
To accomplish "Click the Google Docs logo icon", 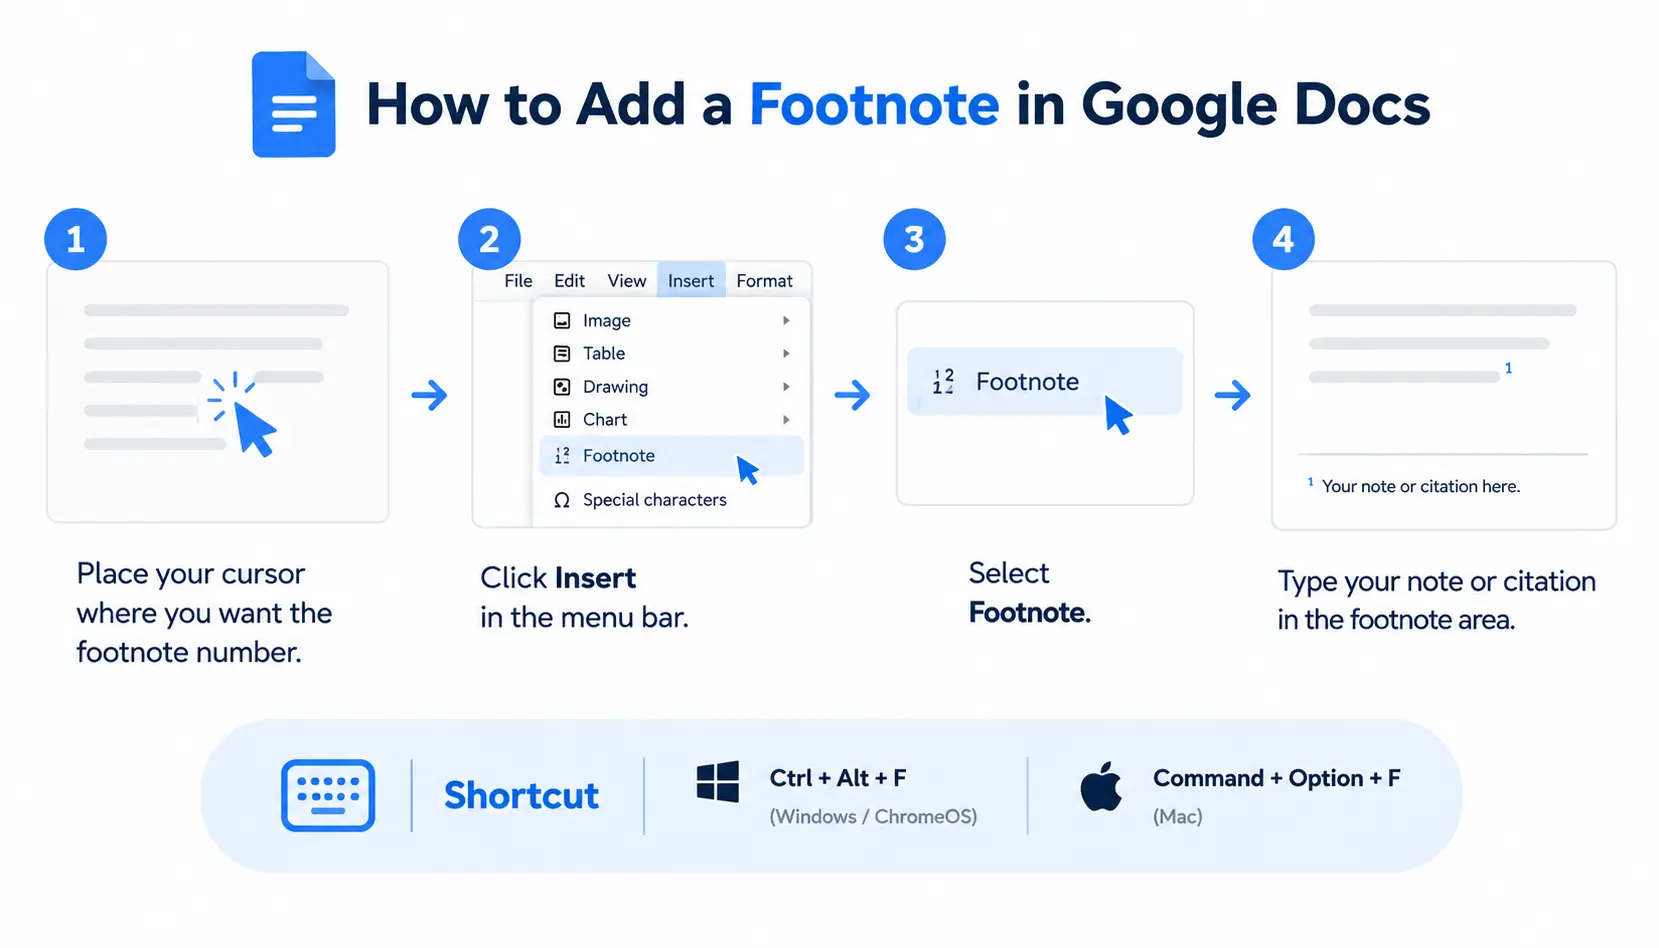I will point(293,105).
